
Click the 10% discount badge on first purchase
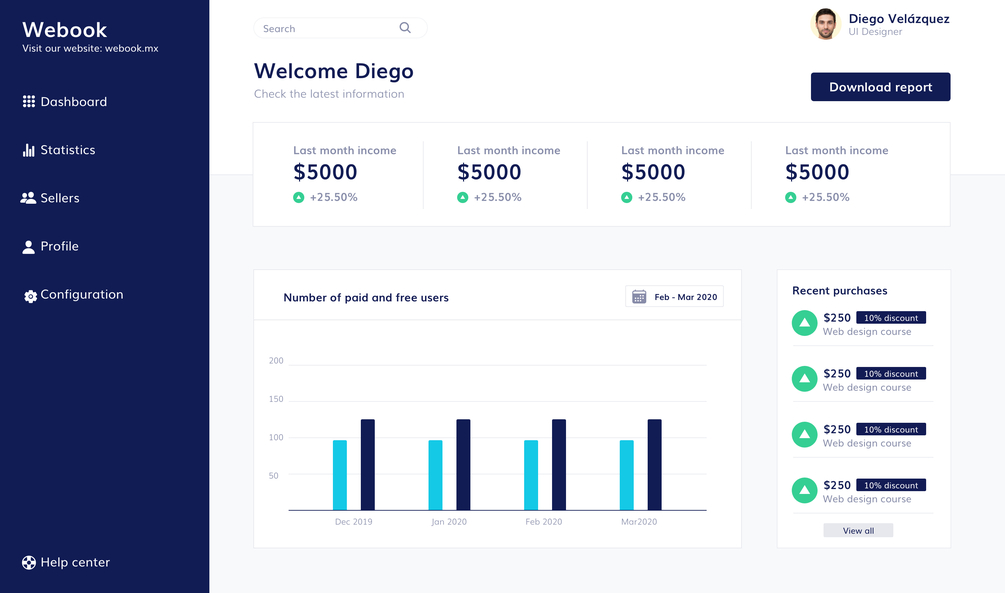tap(891, 318)
